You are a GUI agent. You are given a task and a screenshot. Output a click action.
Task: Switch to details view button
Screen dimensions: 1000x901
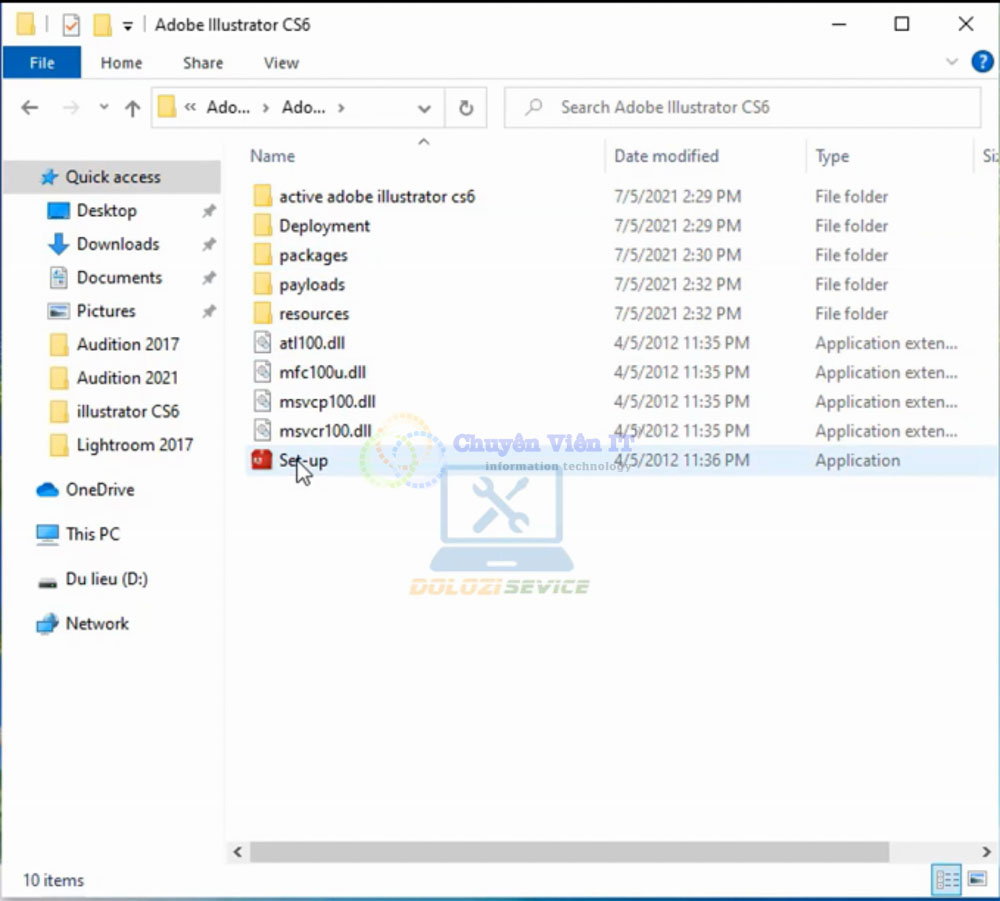point(946,880)
